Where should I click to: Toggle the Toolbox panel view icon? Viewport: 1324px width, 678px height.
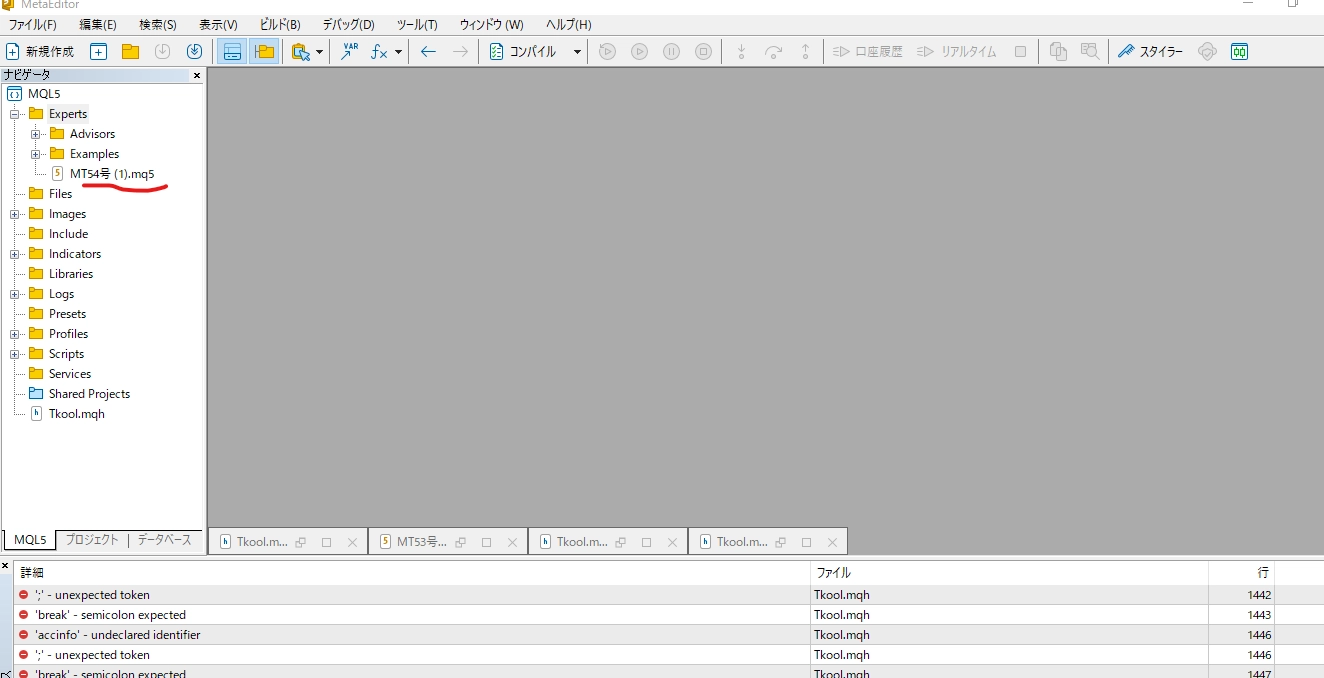click(x=232, y=52)
